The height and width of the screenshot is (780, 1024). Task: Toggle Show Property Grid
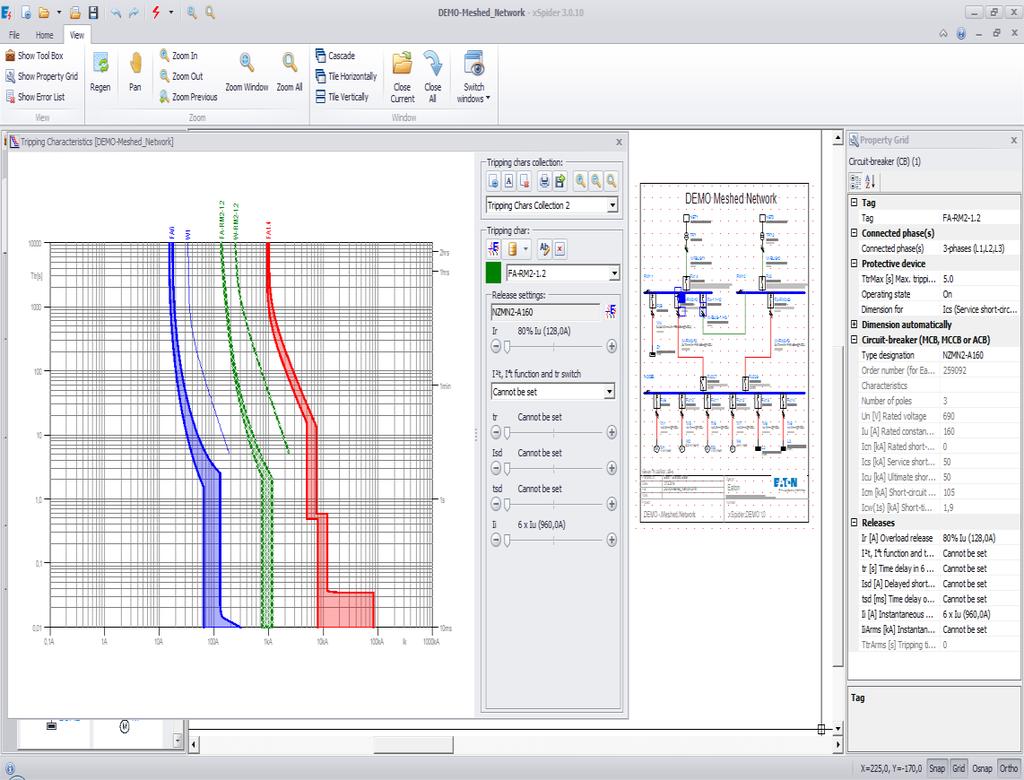42,76
